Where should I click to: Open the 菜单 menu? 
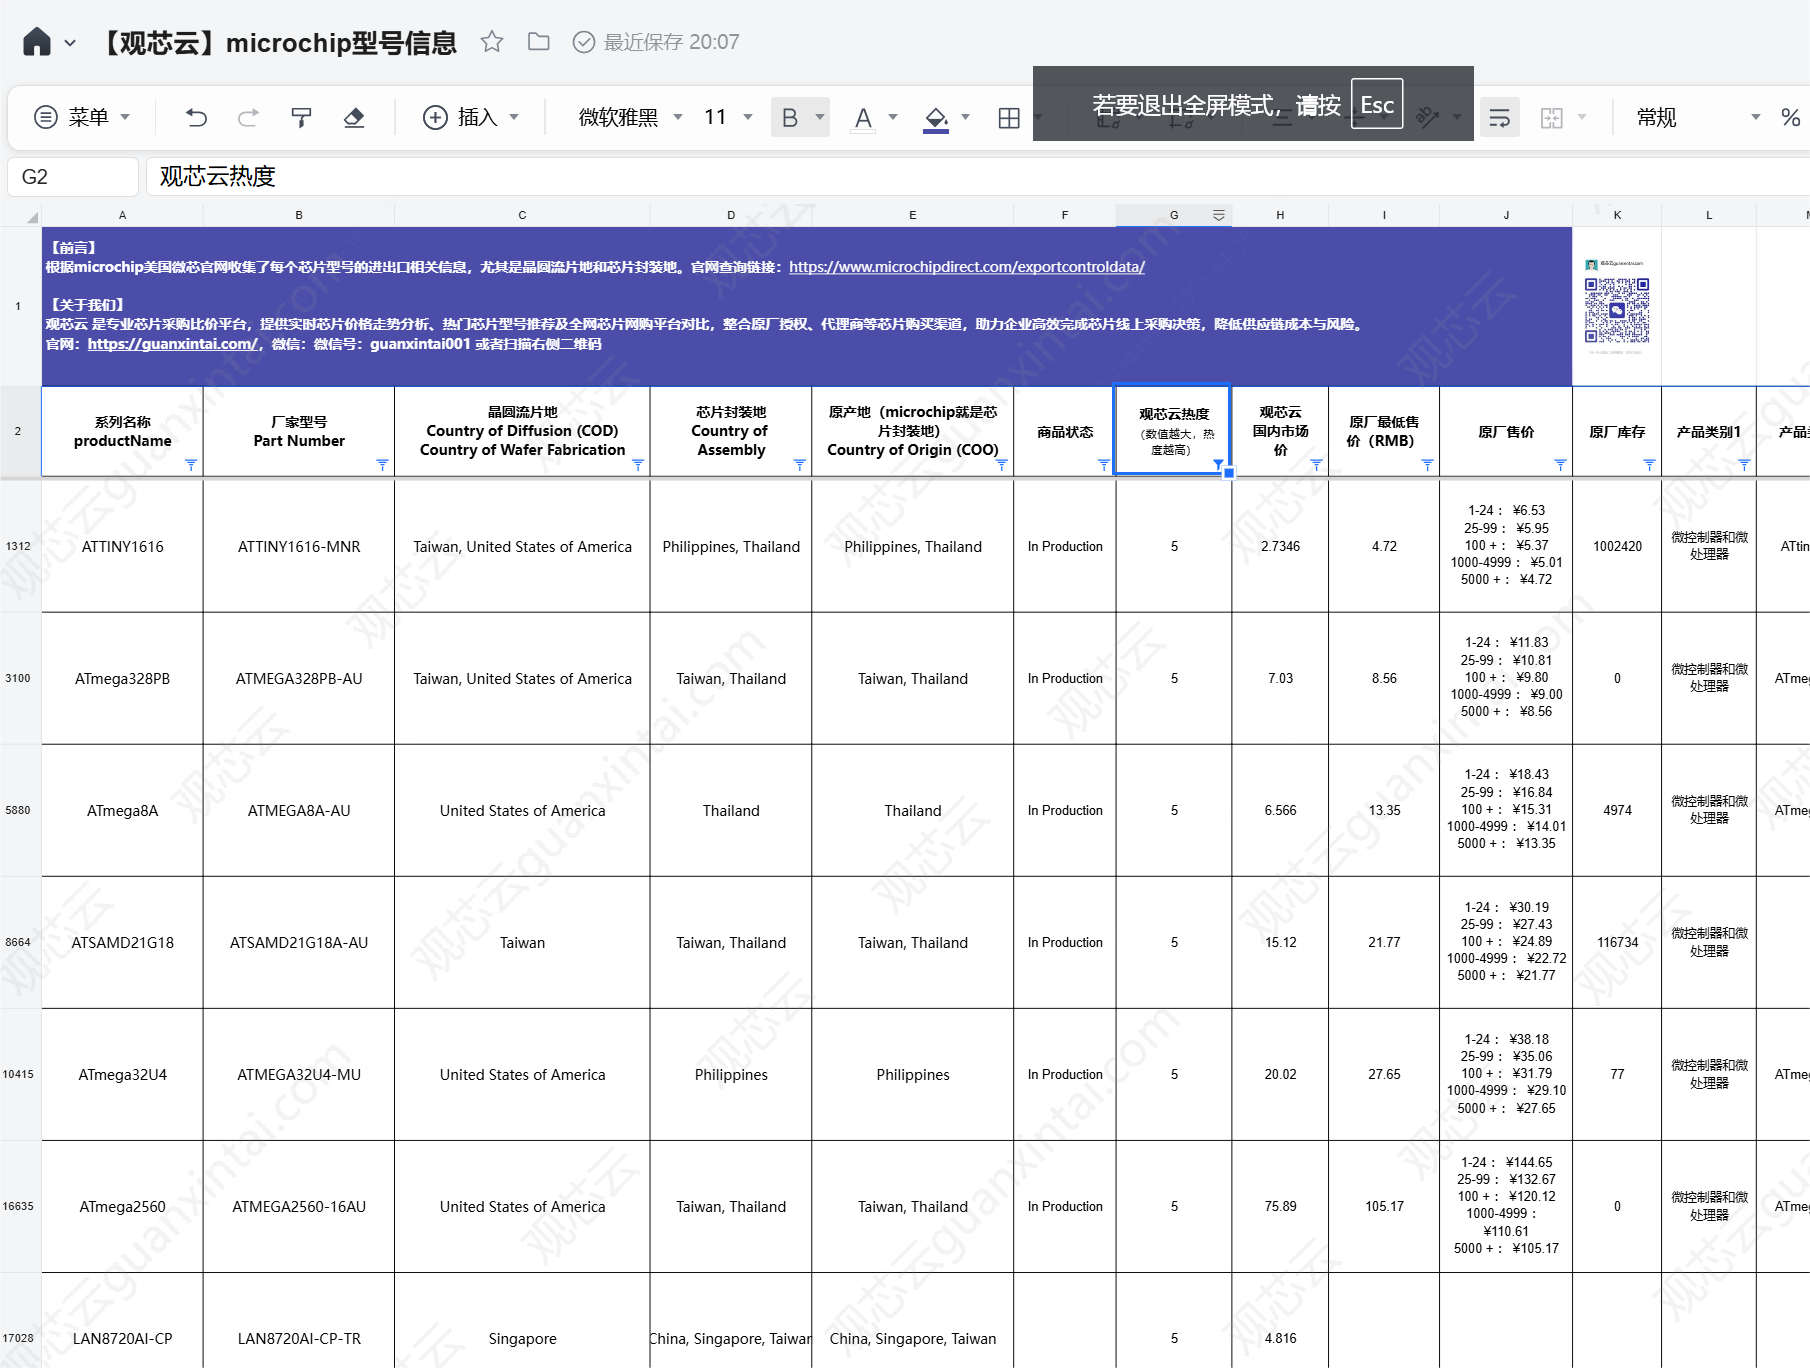83,118
